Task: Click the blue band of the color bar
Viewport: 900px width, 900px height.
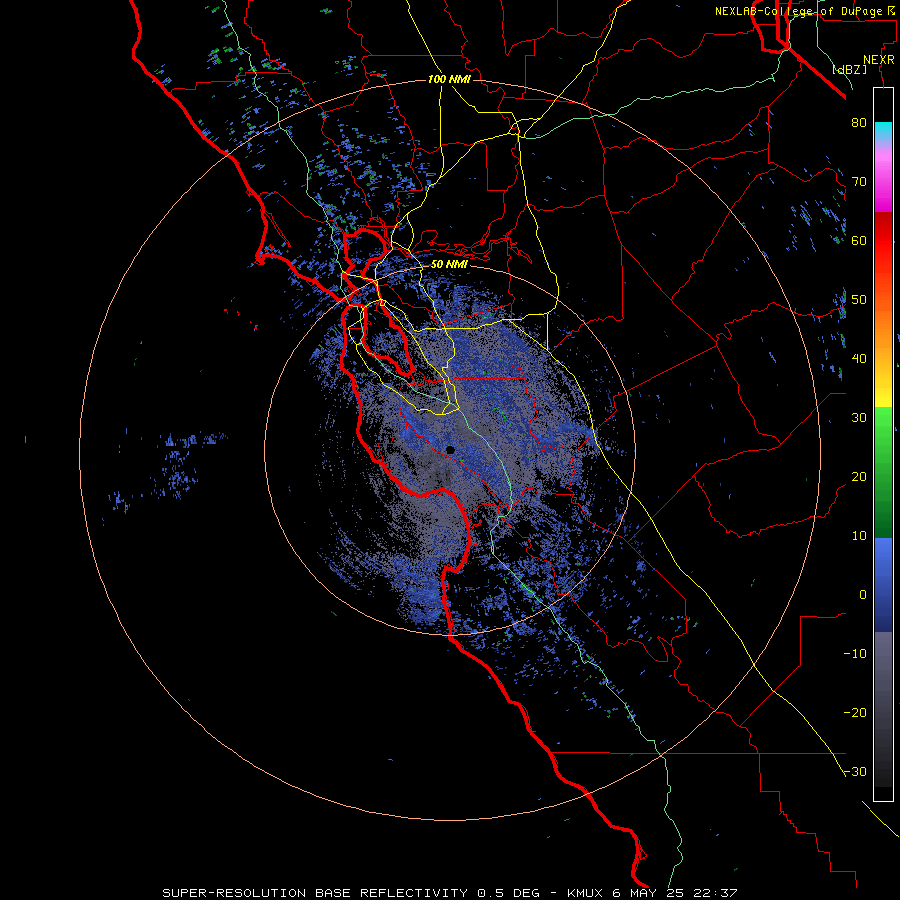Action: pos(883,585)
